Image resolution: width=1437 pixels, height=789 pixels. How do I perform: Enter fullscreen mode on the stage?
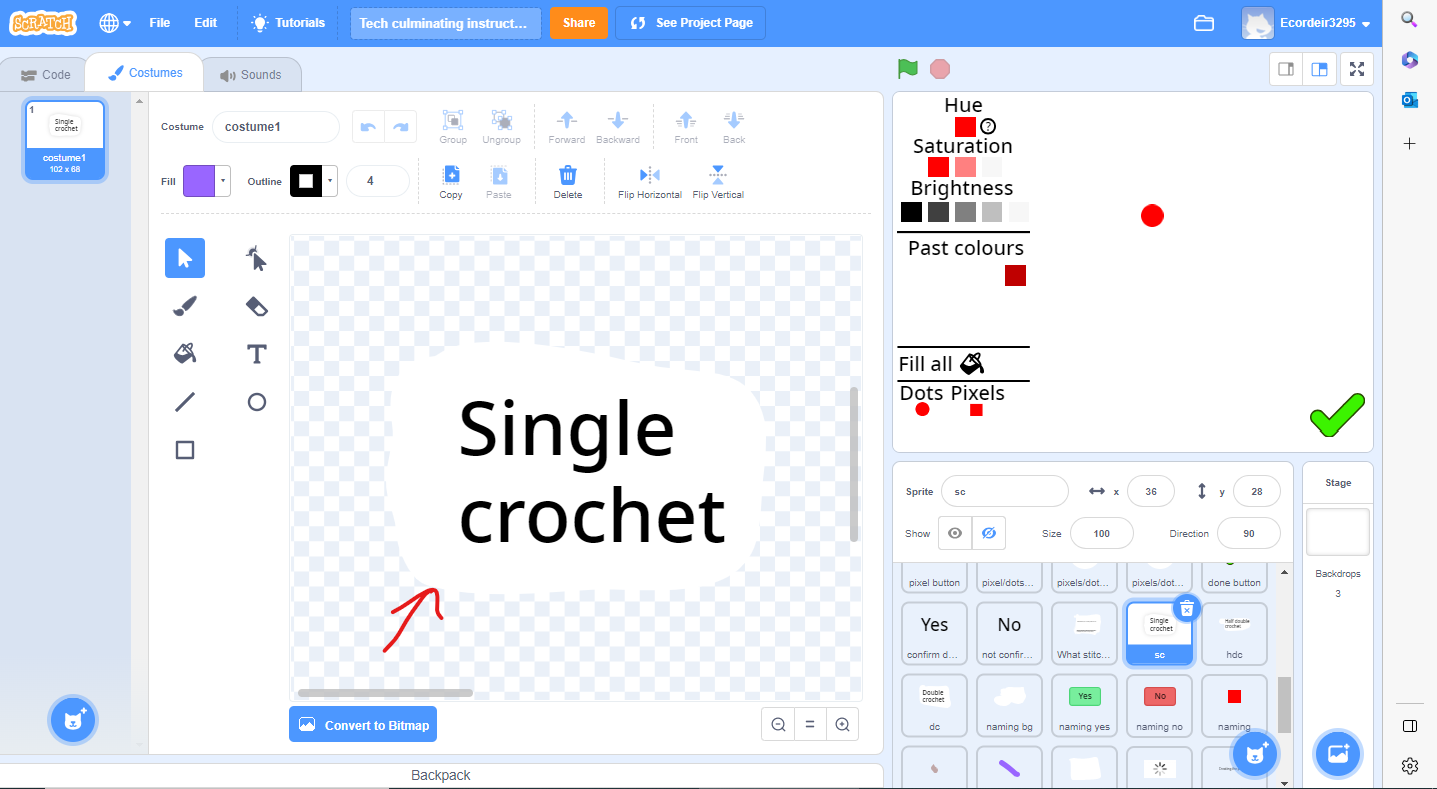click(x=1357, y=69)
